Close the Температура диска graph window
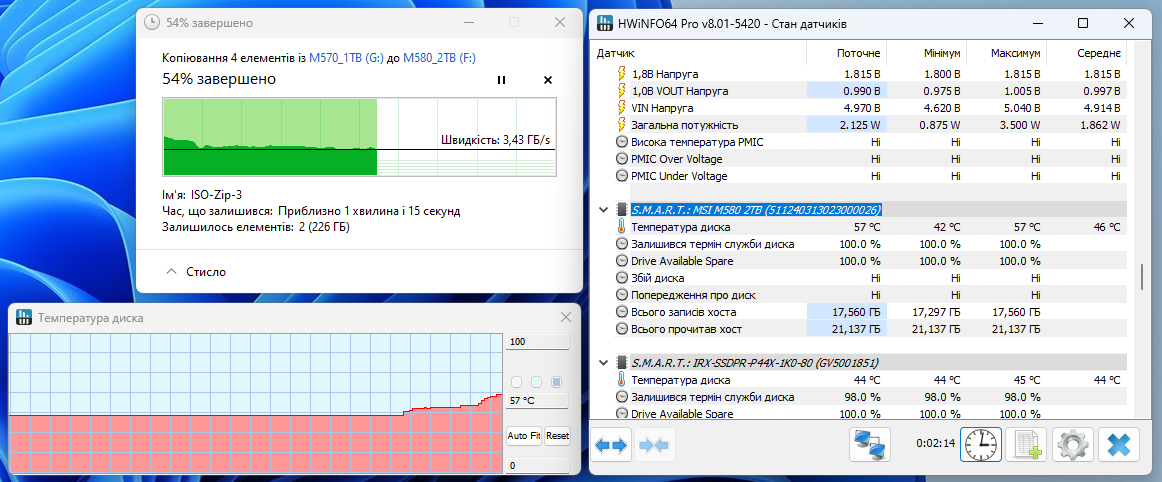The width and height of the screenshot is (1162, 482). click(x=565, y=317)
